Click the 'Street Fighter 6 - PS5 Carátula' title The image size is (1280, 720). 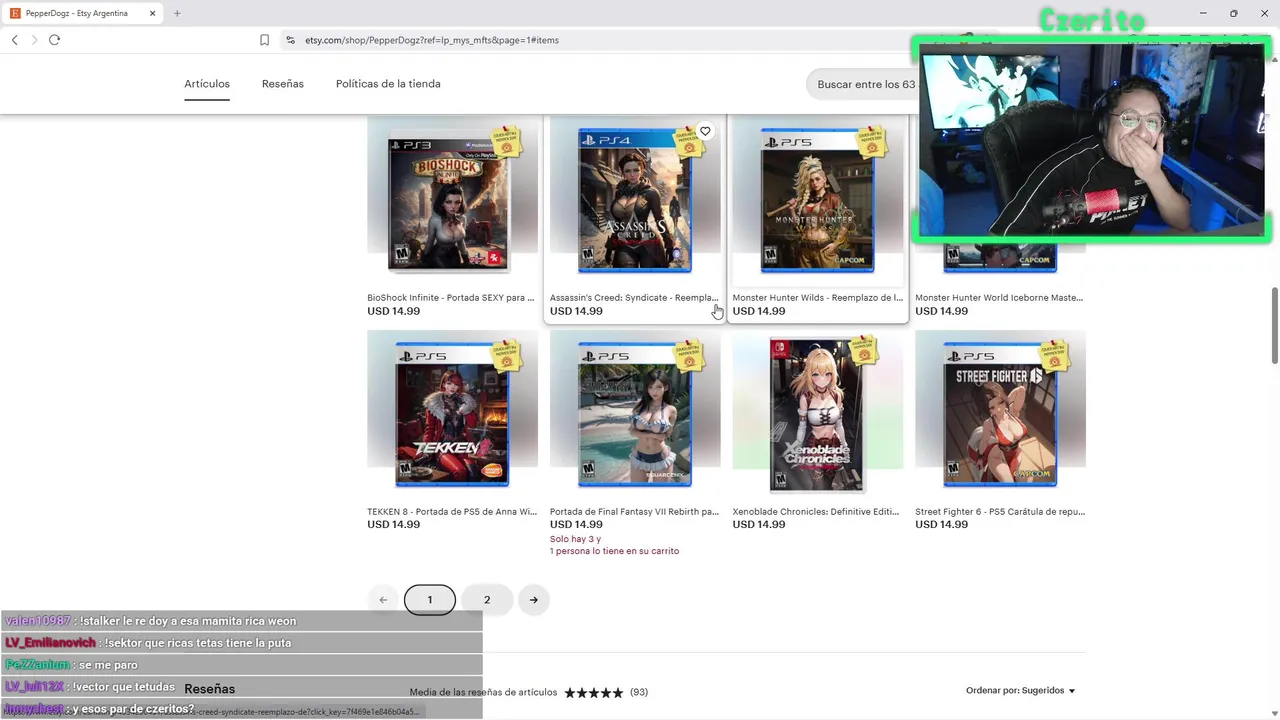pos(1000,511)
